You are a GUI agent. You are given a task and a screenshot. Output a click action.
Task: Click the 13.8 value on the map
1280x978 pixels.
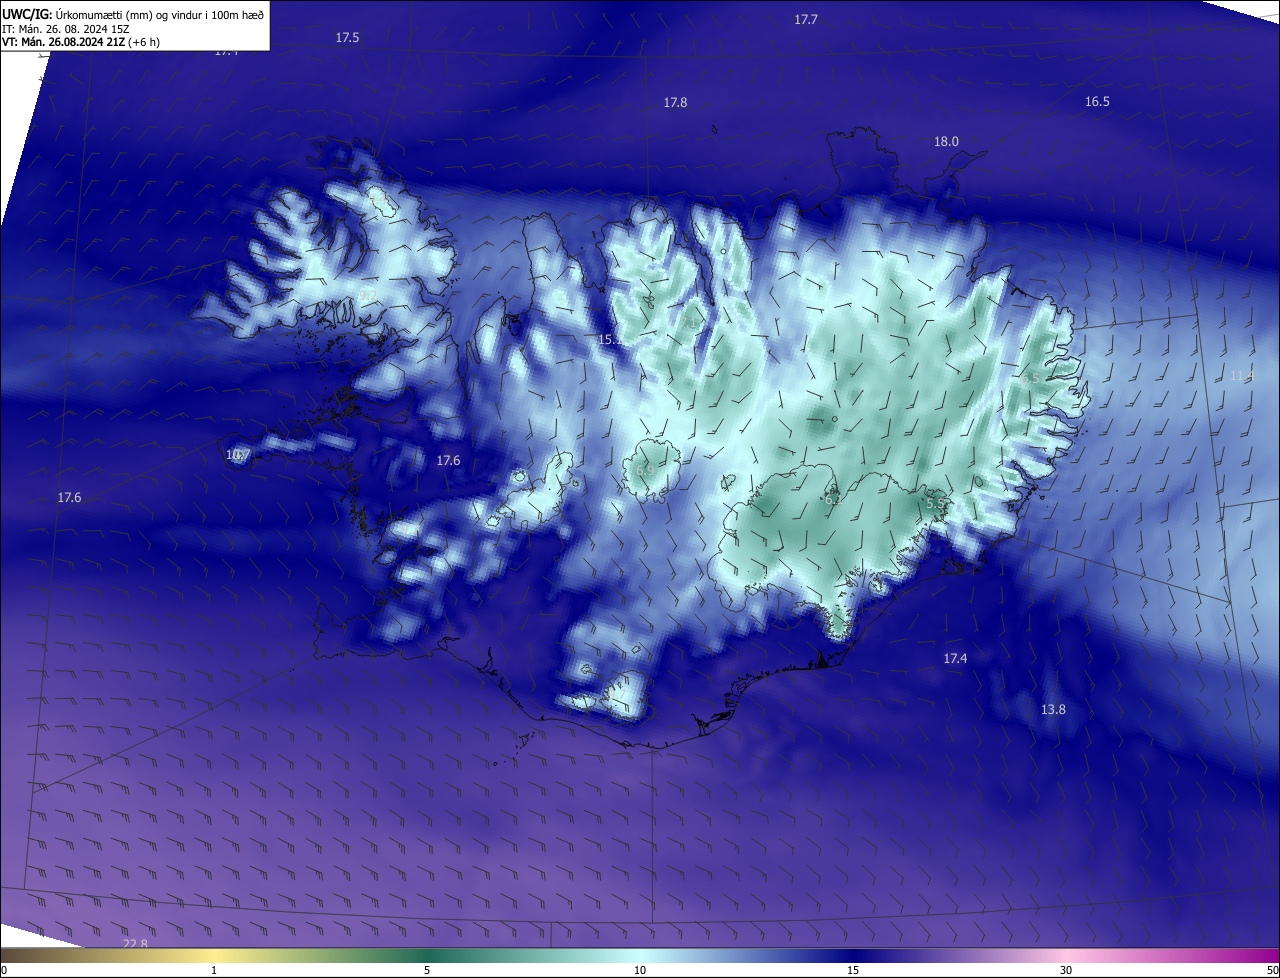click(1053, 710)
